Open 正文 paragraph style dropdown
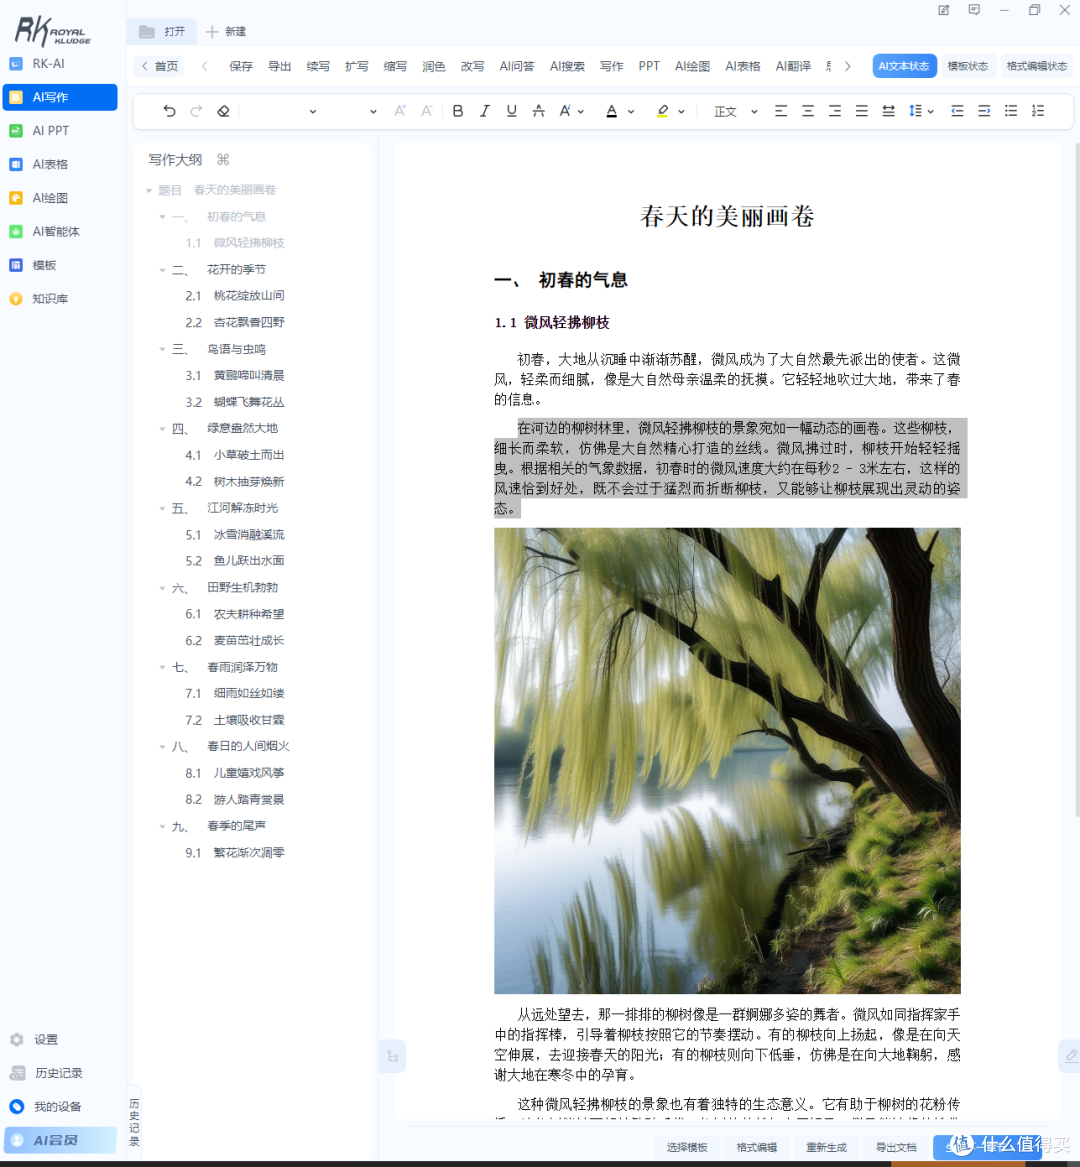 (735, 112)
